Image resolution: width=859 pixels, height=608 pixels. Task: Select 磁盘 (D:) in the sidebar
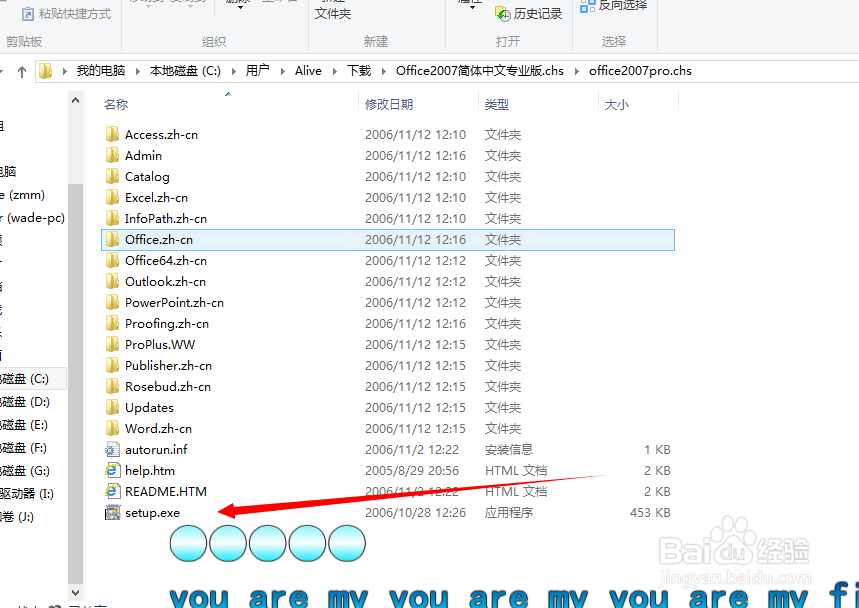[30, 402]
